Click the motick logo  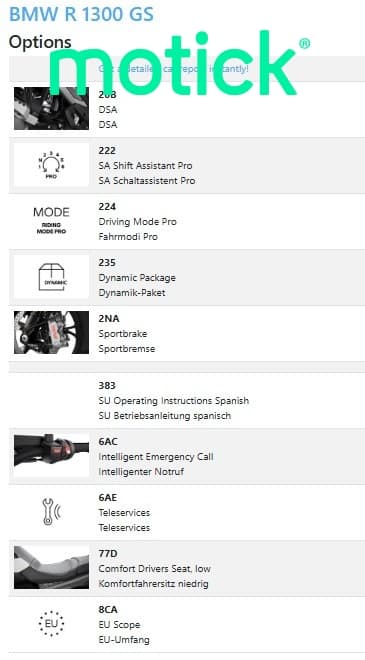click(180, 63)
